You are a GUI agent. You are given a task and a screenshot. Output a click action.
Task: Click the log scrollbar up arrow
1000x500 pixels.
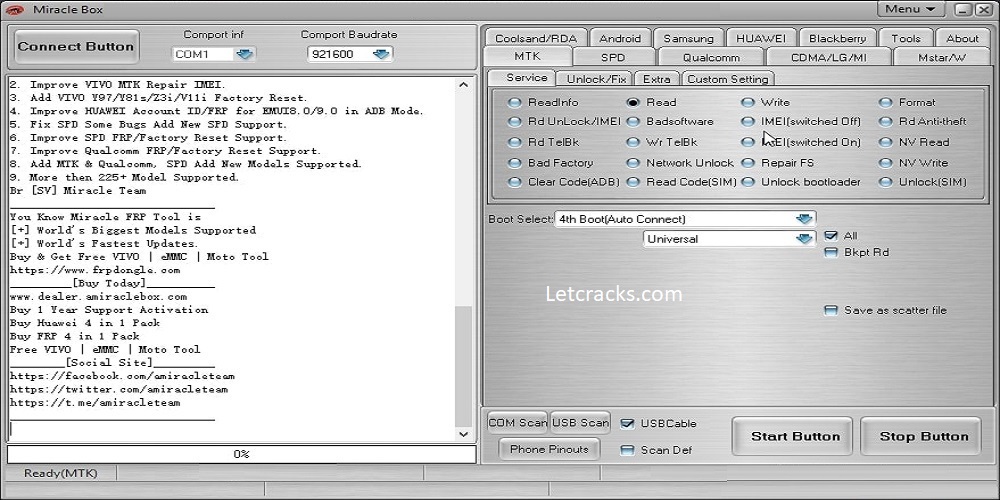[x=464, y=85]
